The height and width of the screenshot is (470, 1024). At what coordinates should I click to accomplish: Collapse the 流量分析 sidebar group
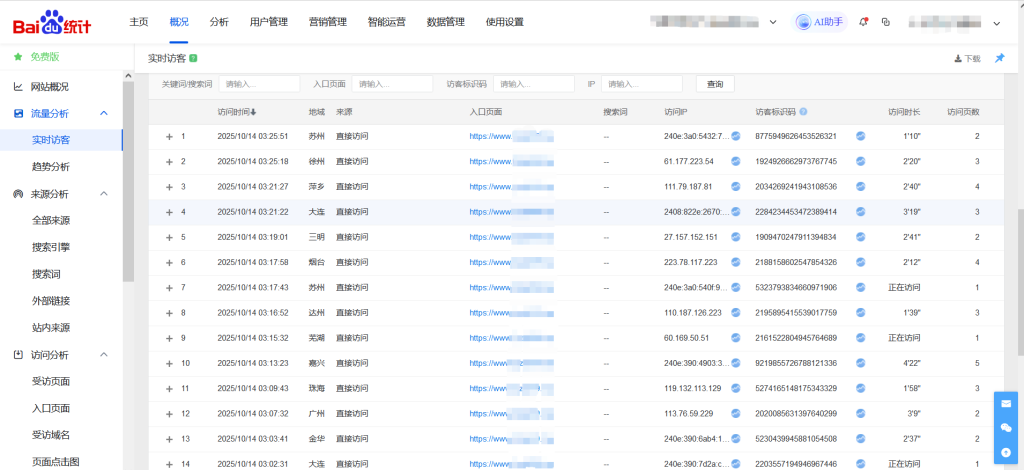(103, 114)
